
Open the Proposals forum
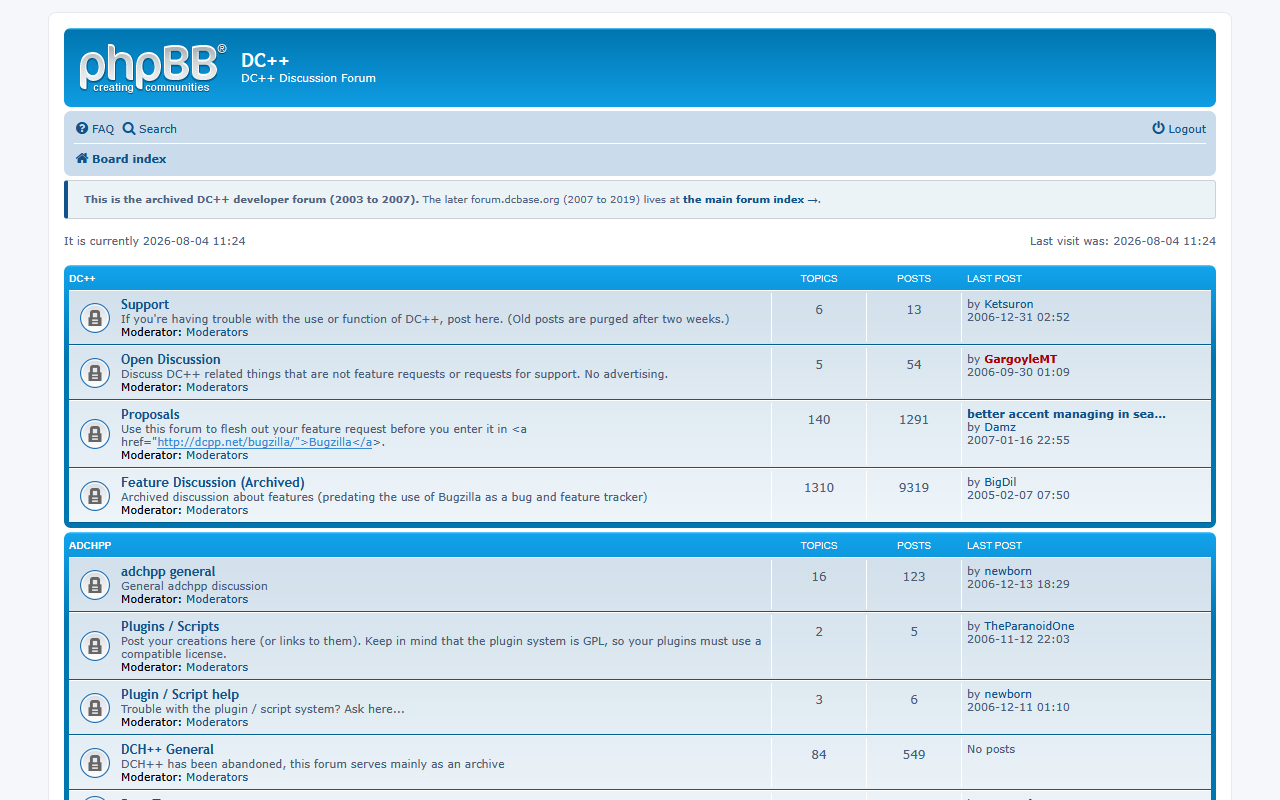[x=150, y=415]
